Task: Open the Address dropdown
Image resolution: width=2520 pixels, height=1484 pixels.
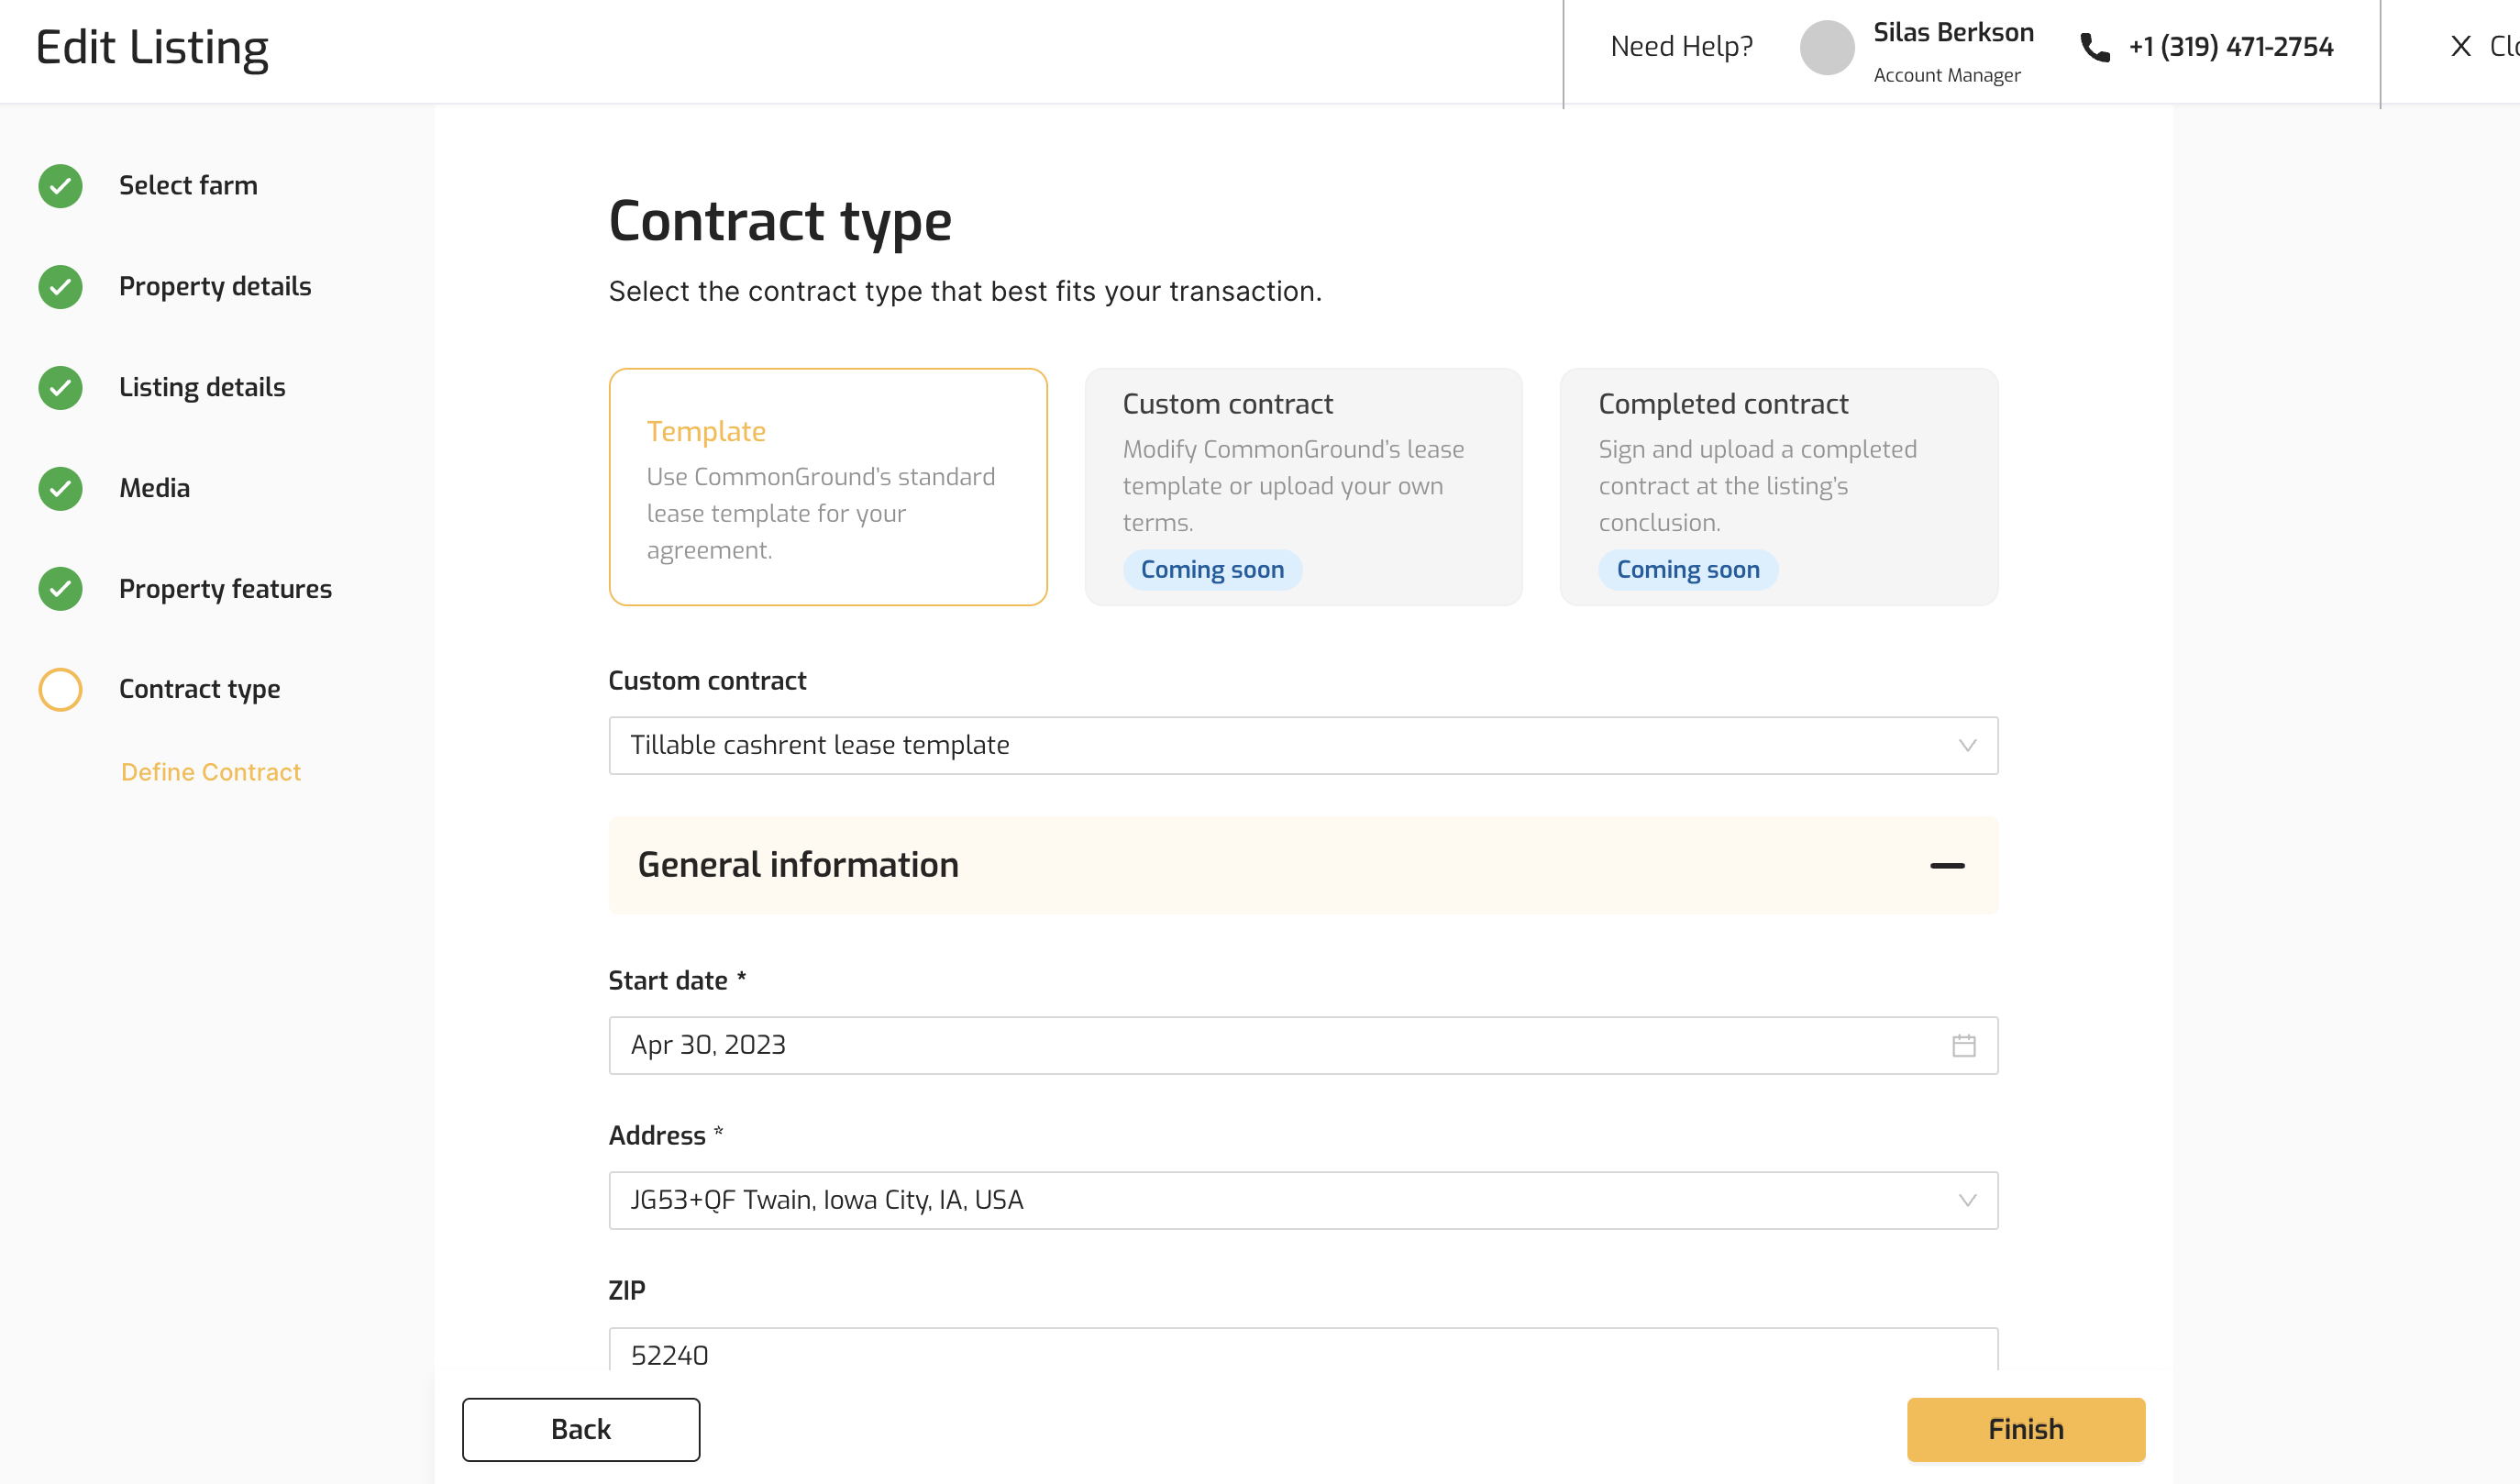Action: 1303,1200
